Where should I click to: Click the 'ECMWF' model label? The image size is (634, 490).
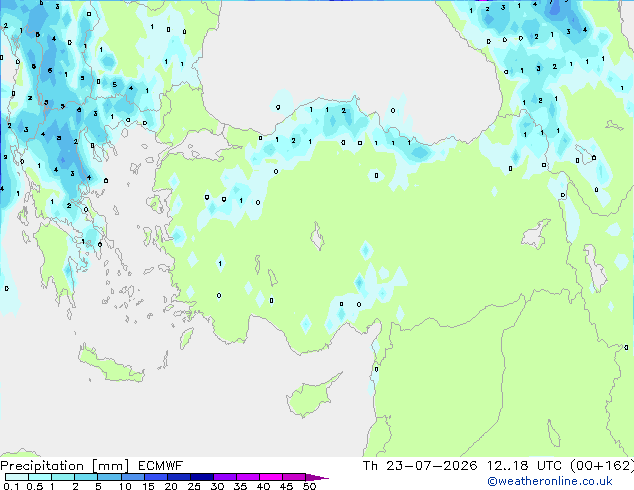pyautogui.click(x=161, y=466)
